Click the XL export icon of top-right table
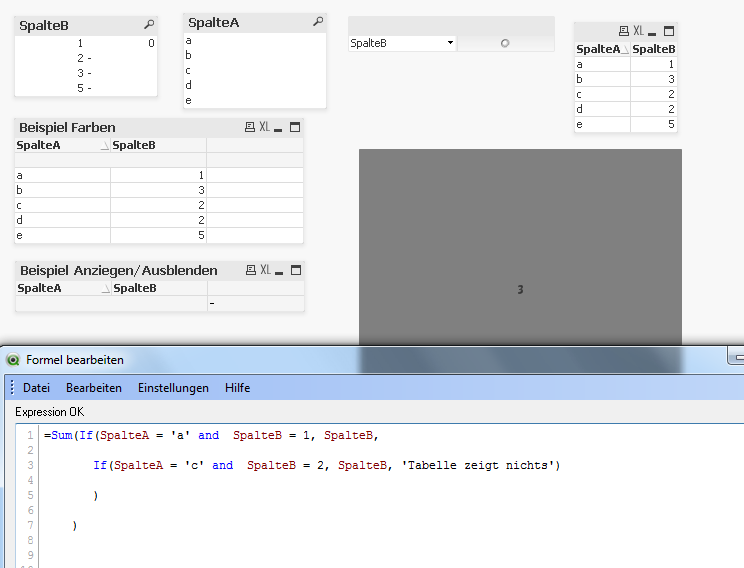Viewport: 744px width, 568px height. (638, 31)
